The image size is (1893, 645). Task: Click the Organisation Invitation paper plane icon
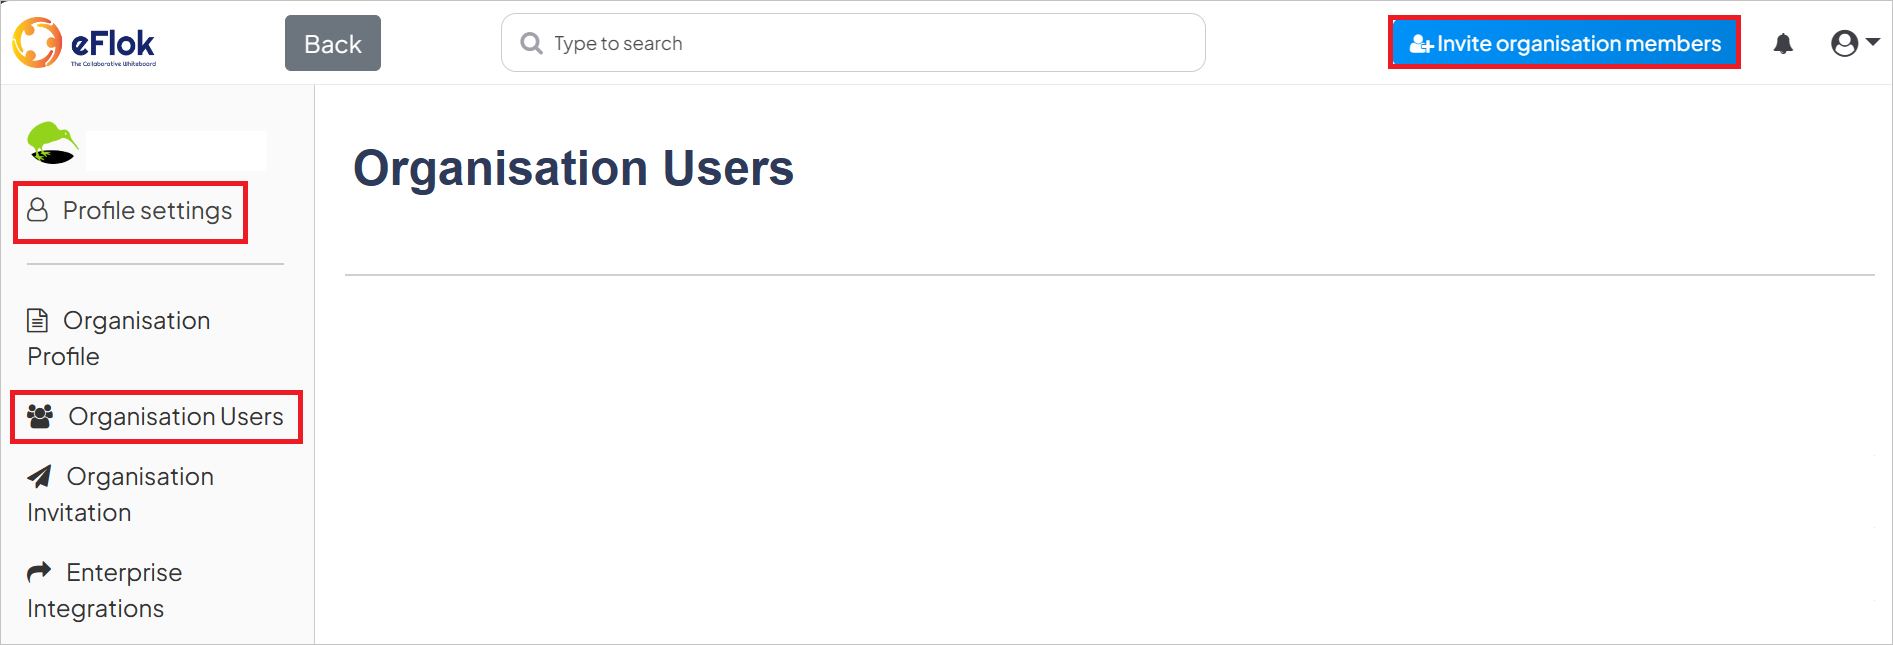pos(39,476)
